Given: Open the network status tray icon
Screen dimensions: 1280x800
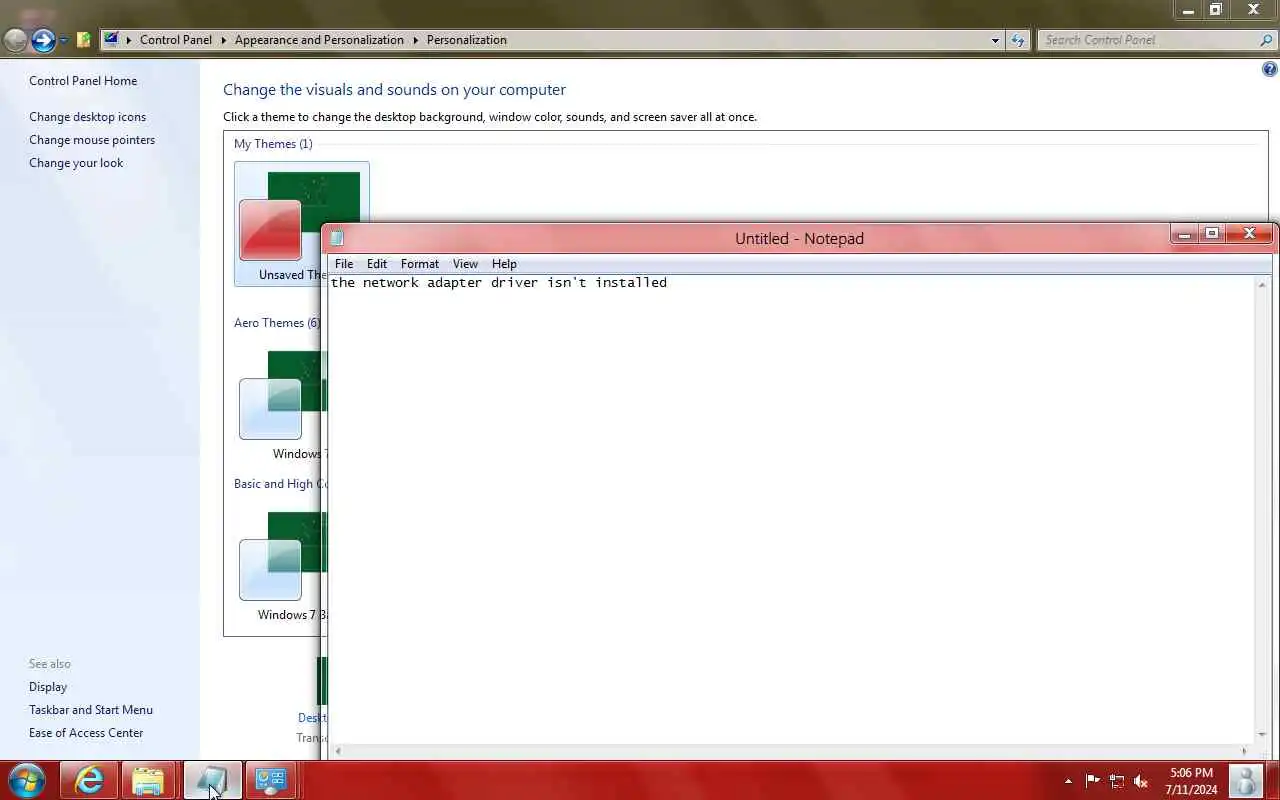Looking at the screenshot, I should point(1117,781).
